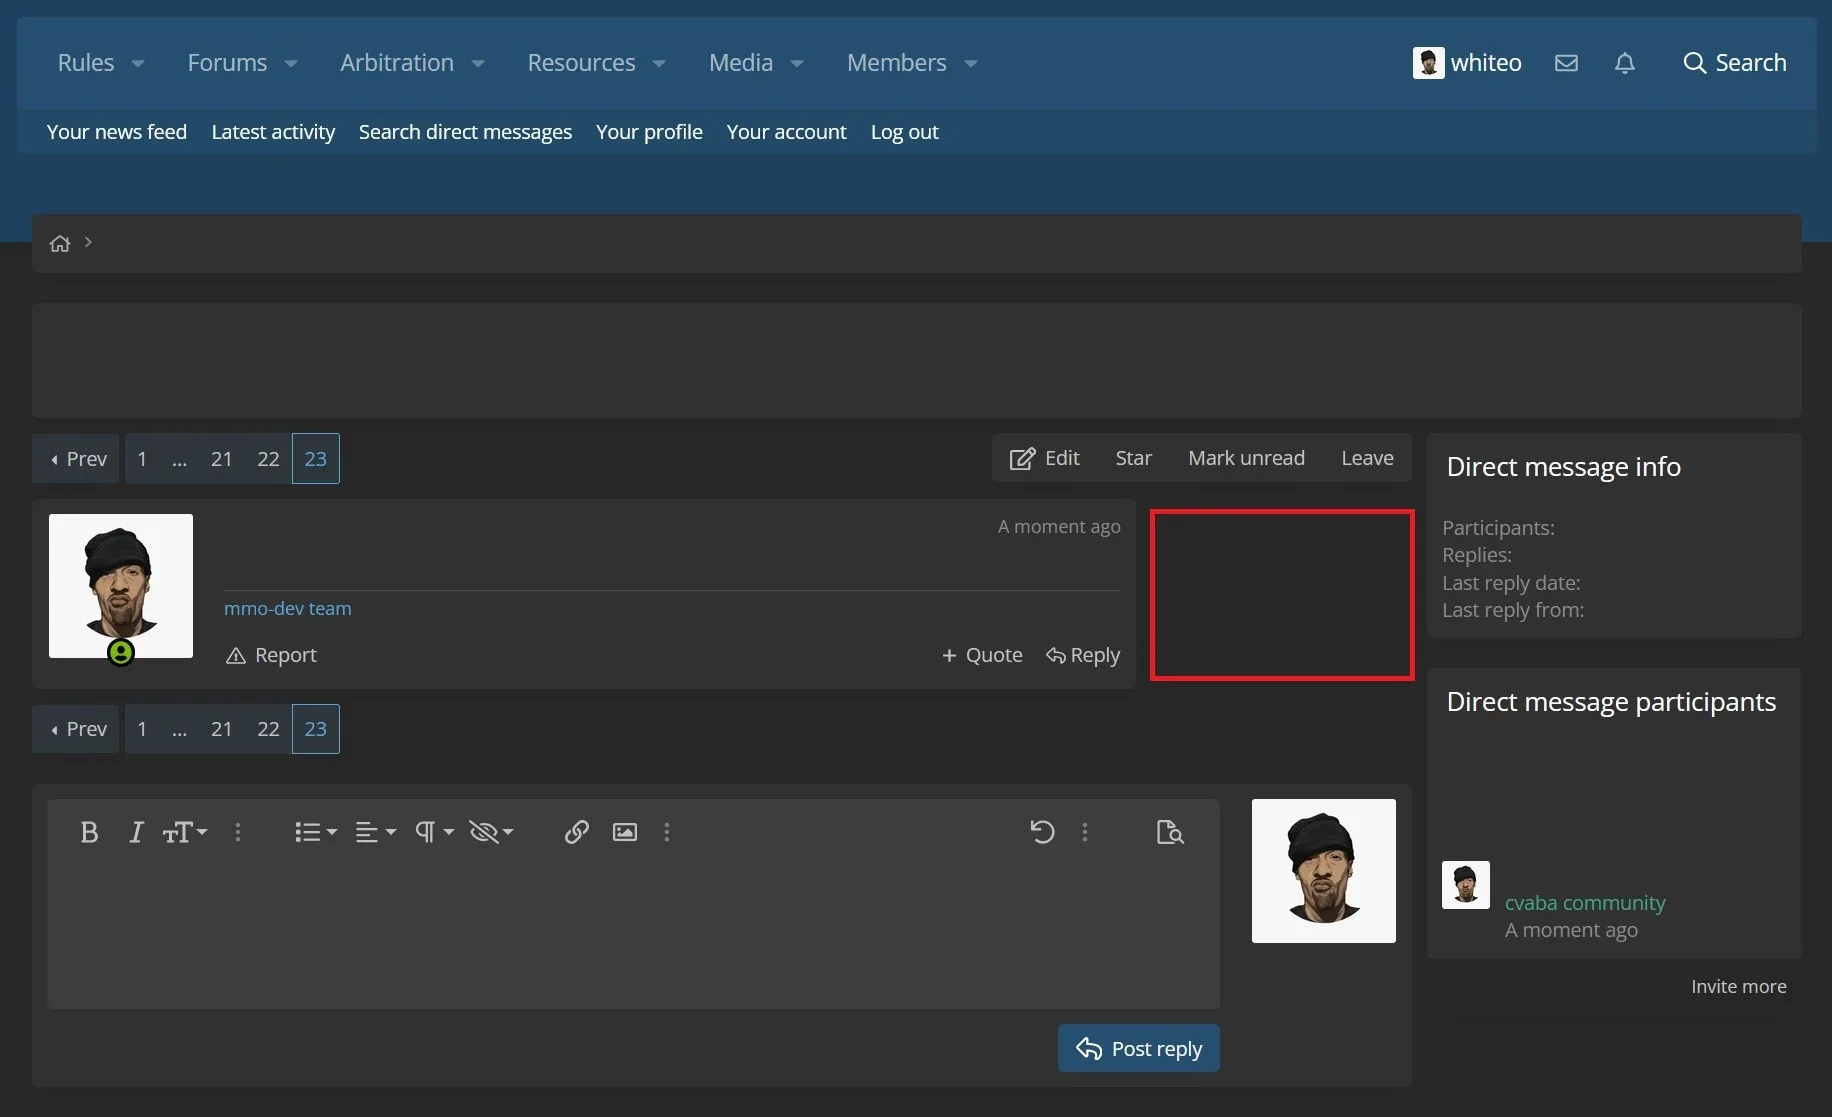Click Reply on the message
The image size is (1832, 1117).
click(x=1083, y=655)
